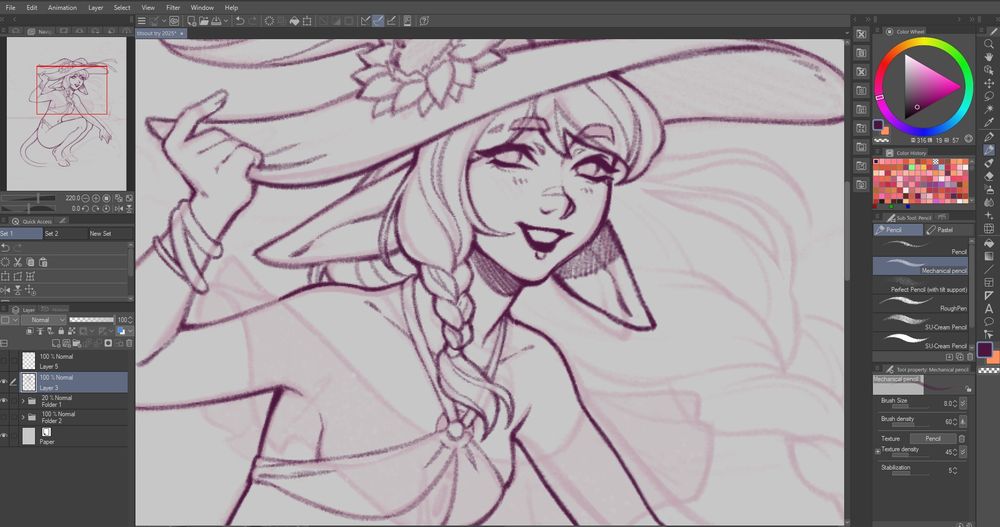
Task: Select the Lasso selection tool
Action: click(989, 96)
